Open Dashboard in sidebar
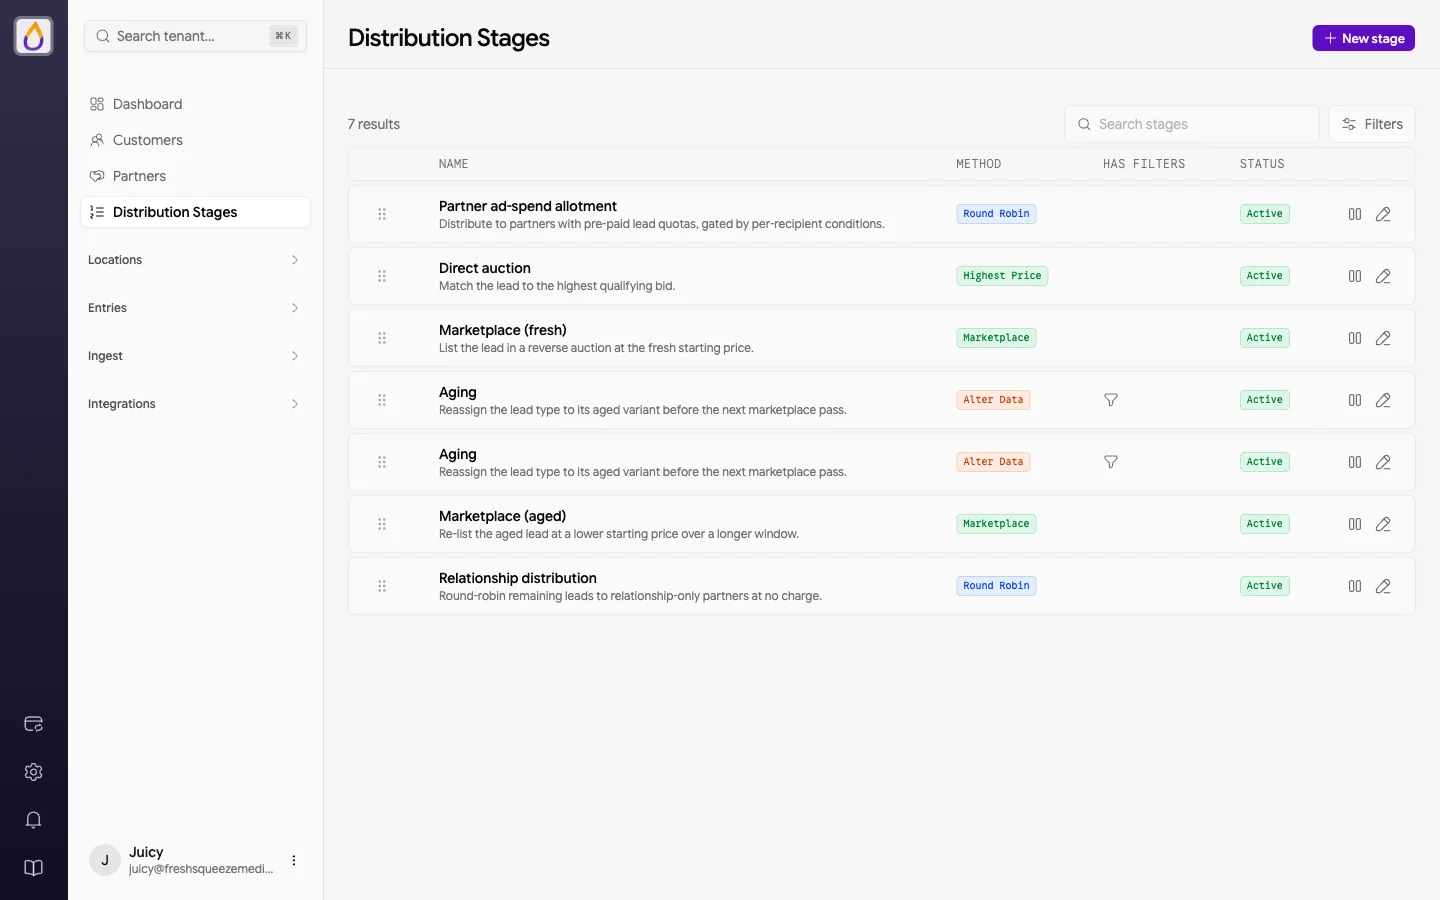Image resolution: width=1440 pixels, height=900 pixels. point(195,104)
